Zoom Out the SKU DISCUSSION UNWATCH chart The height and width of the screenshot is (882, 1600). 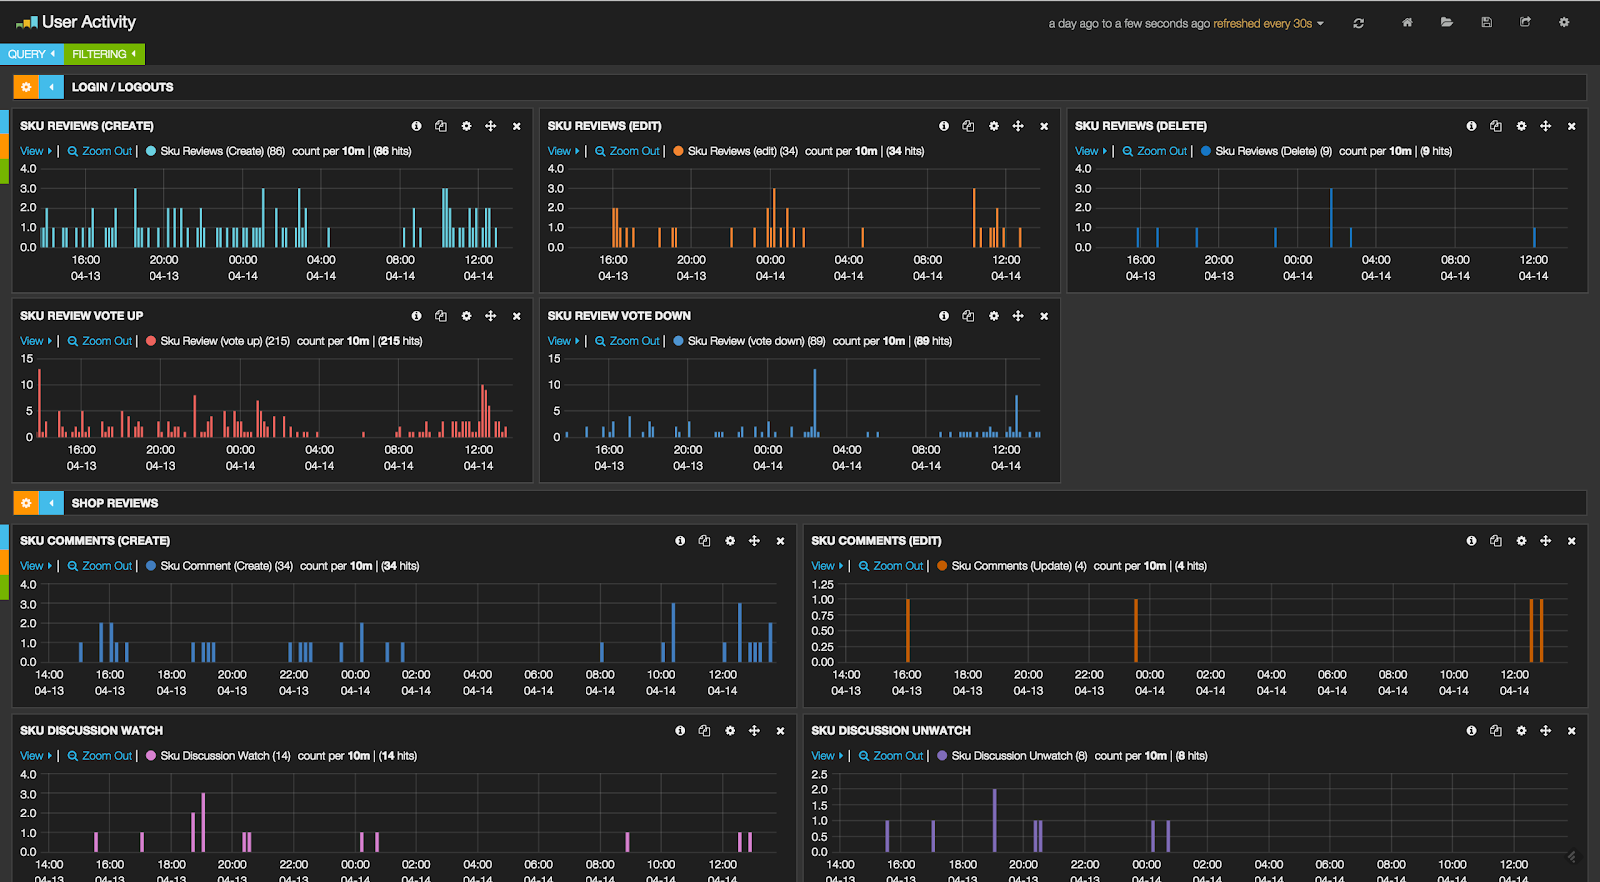[891, 756]
